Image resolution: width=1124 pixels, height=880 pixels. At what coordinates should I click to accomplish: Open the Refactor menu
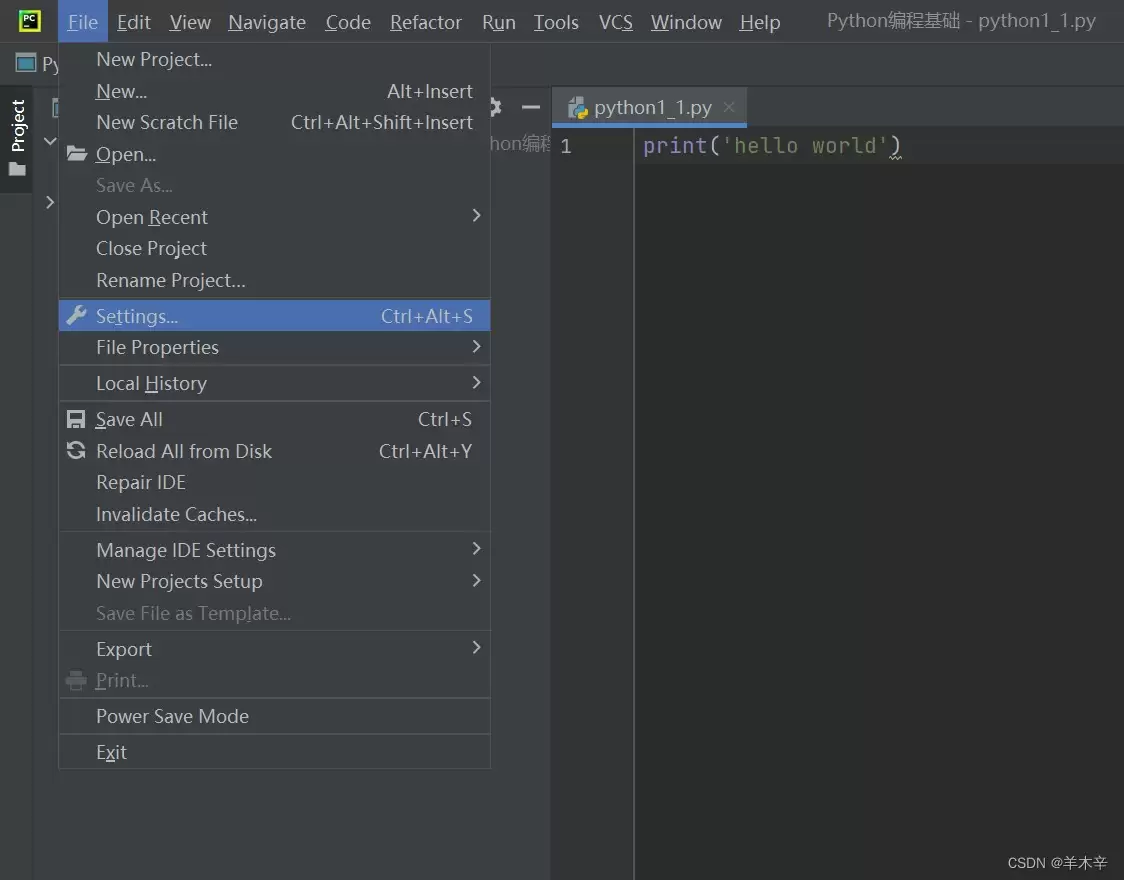(x=426, y=22)
